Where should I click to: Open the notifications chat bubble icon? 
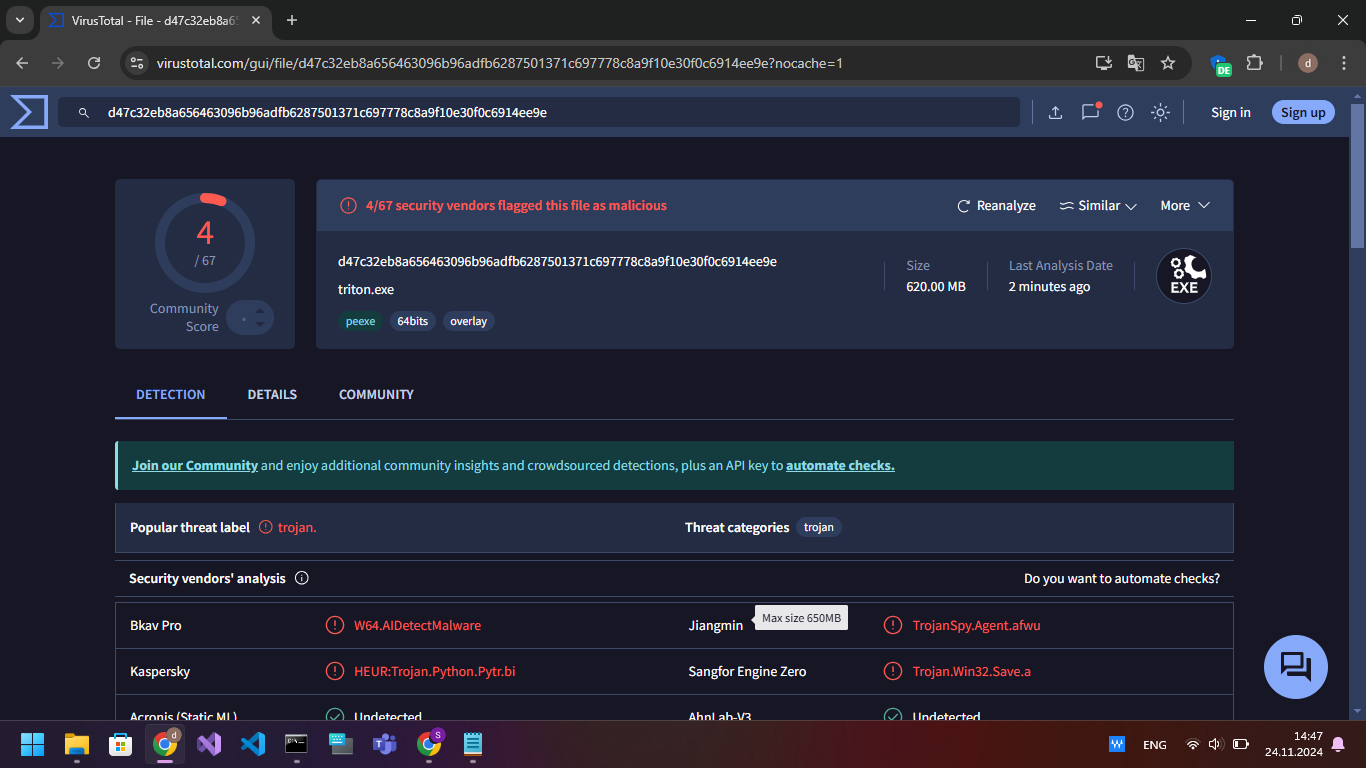[1090, 112]
